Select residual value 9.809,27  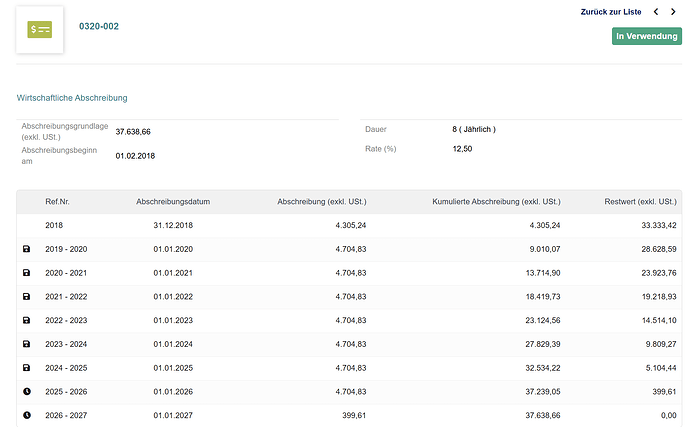pos(661,344)
